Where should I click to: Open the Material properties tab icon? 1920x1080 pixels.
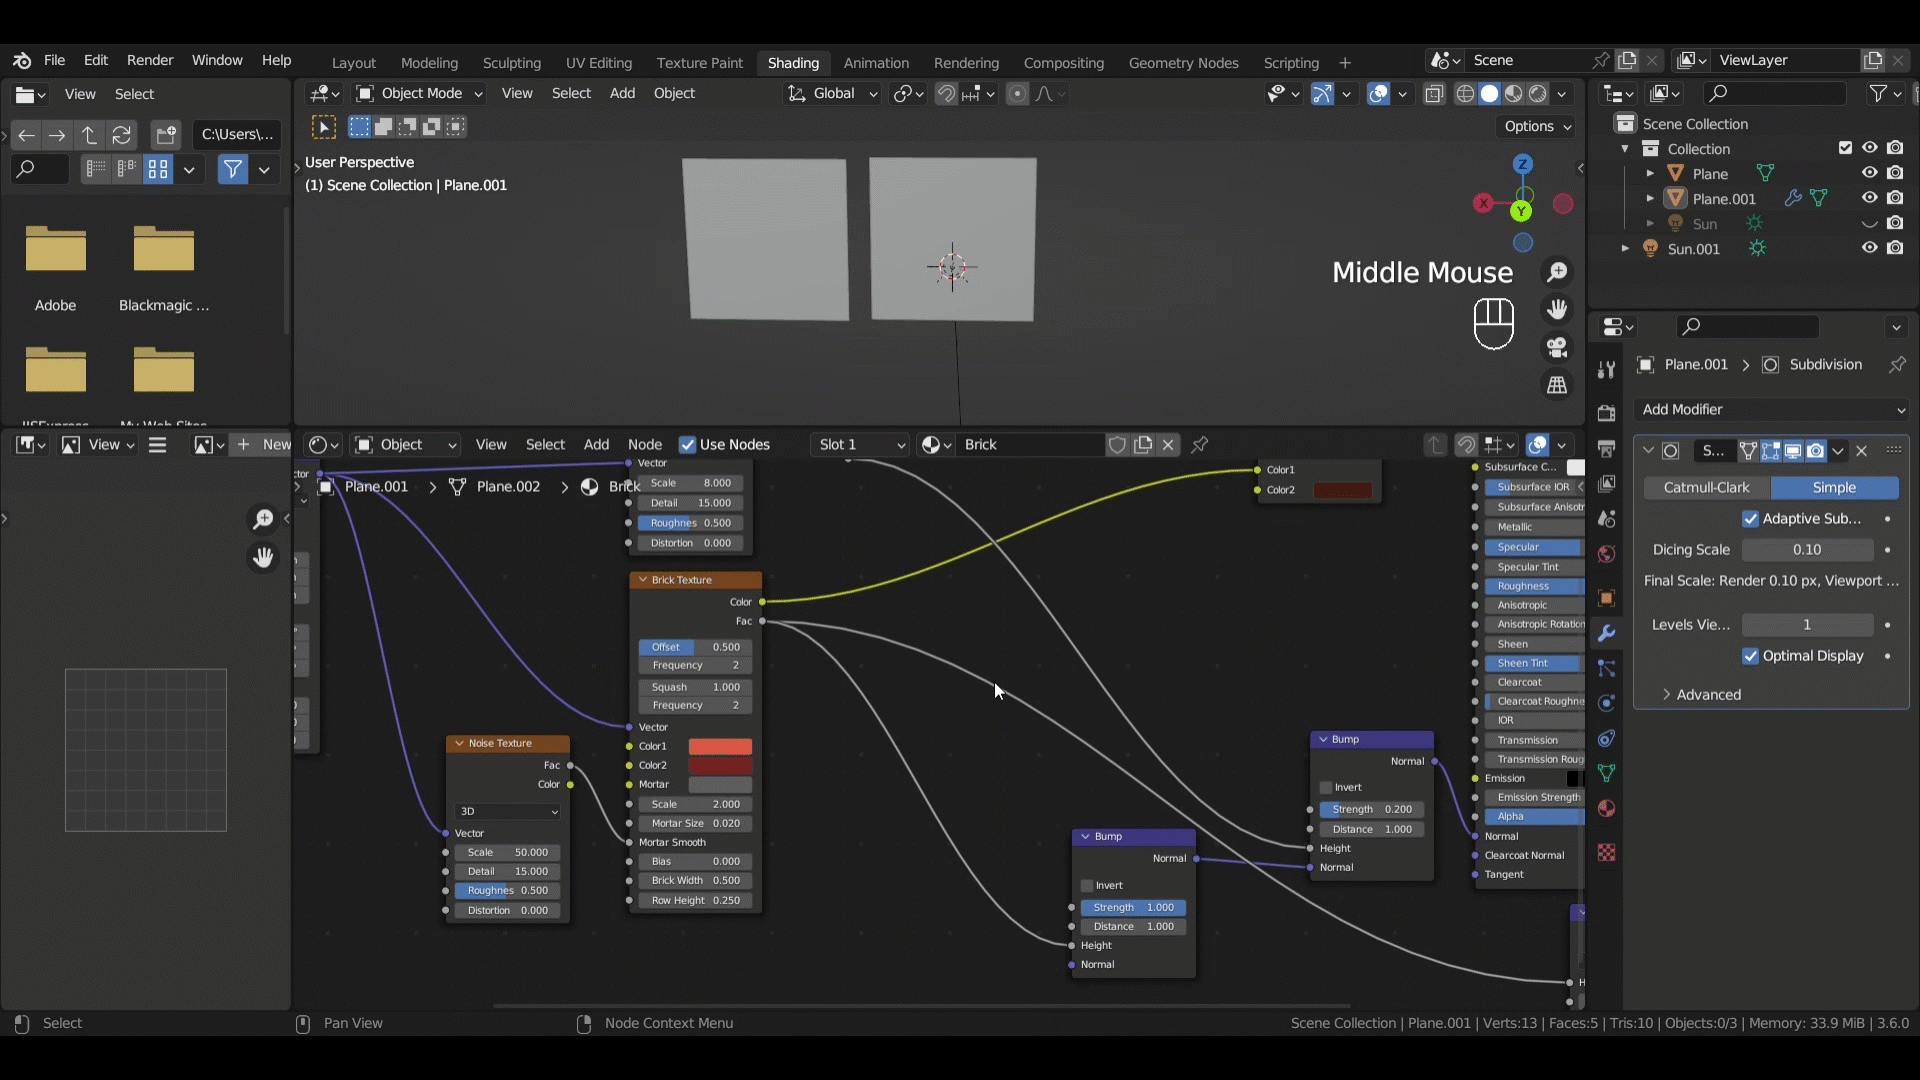point(1606,808)
